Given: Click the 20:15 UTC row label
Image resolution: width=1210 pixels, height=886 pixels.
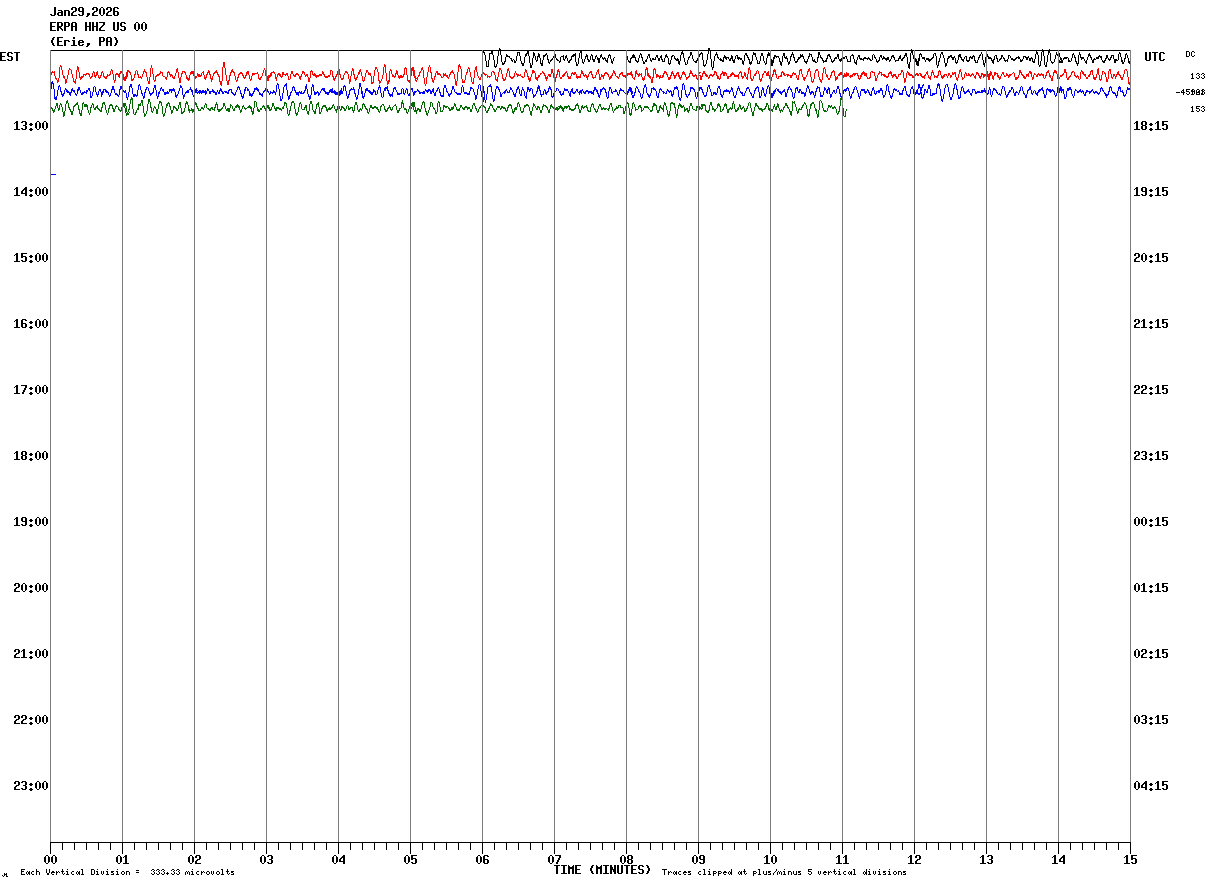Looking at the screenshot, I should [1151, 257].
